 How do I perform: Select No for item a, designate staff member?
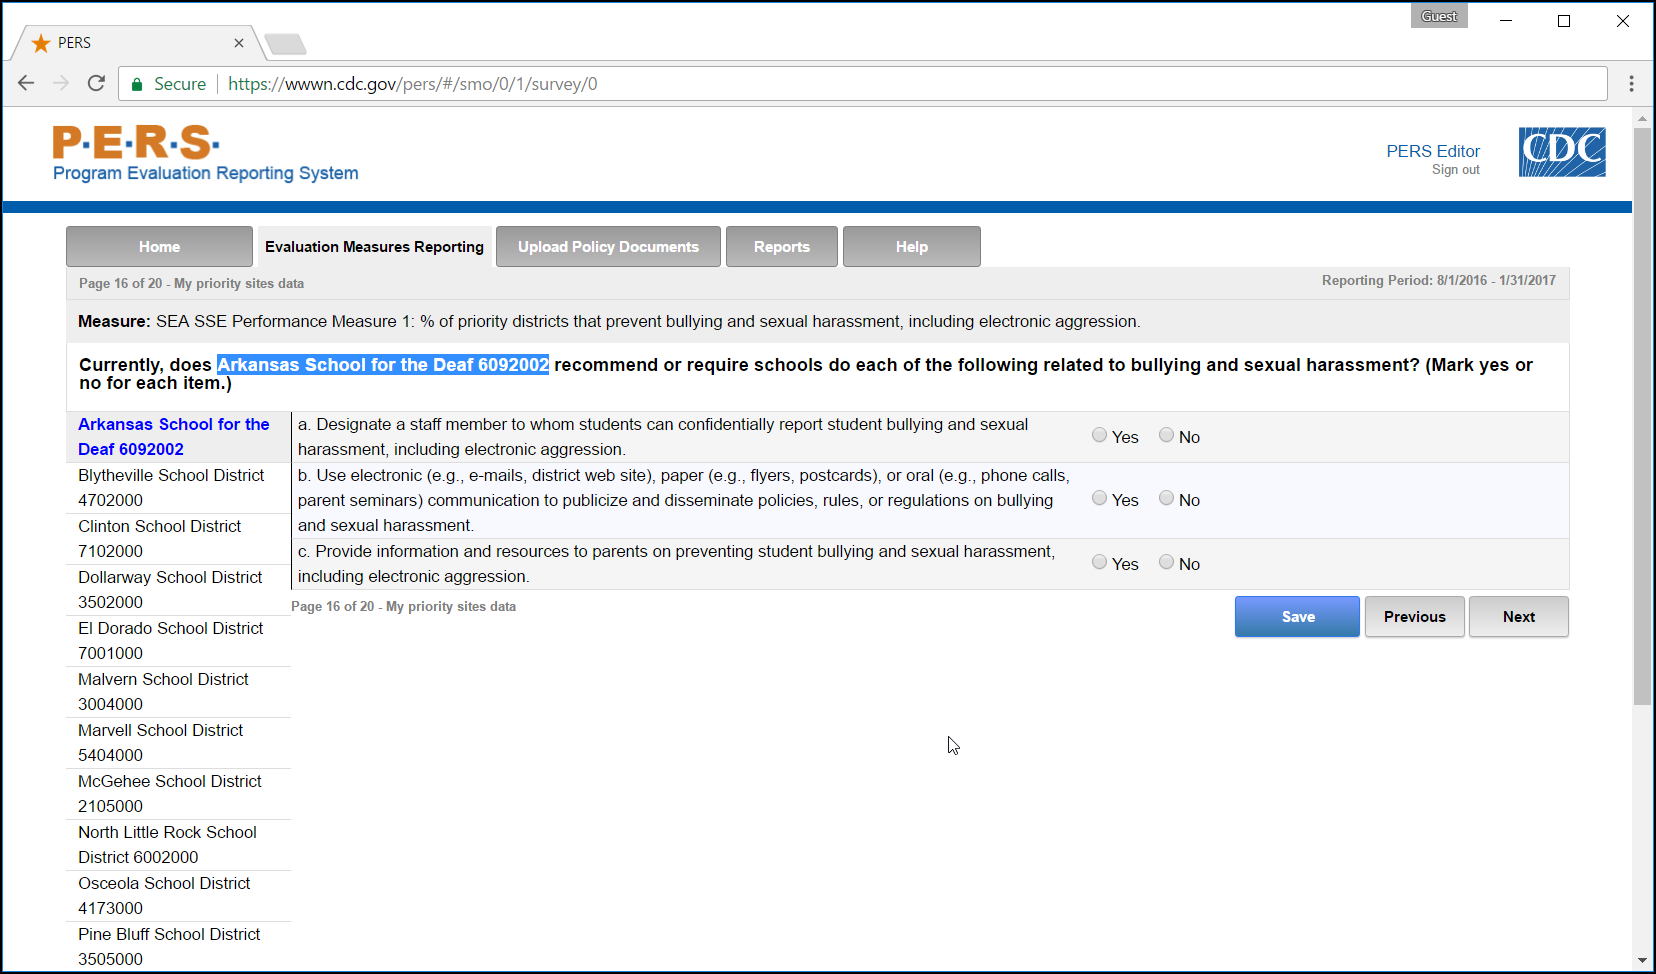(x=1166, y=435)
